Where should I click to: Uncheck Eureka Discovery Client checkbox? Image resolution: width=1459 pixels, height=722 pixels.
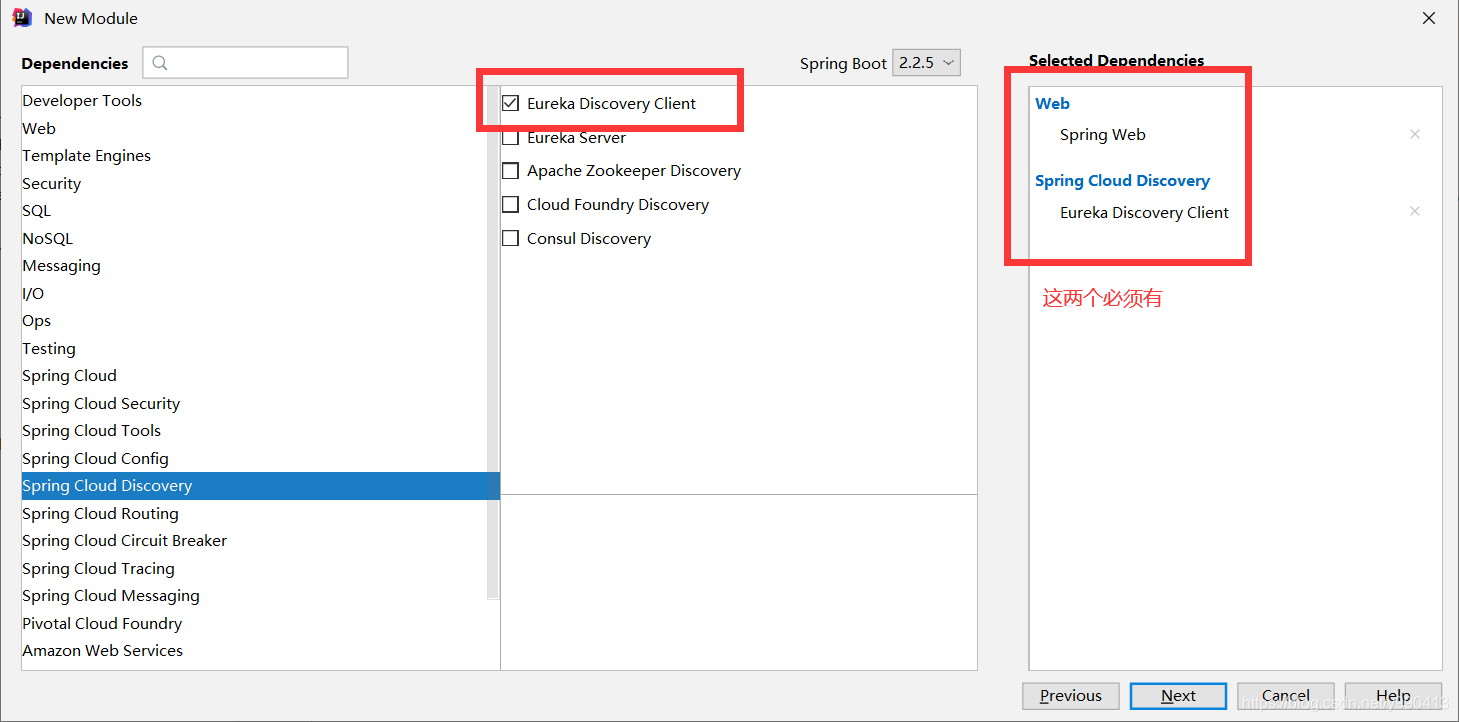tap(510, 103)
